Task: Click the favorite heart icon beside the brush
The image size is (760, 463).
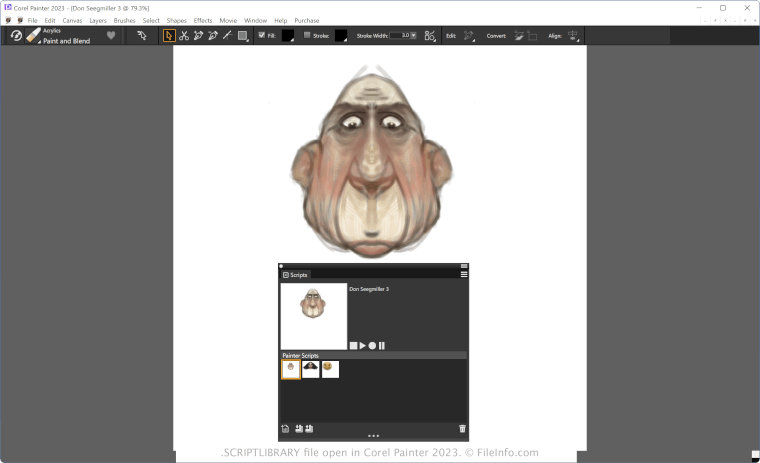Action: [x=111, y=35]
